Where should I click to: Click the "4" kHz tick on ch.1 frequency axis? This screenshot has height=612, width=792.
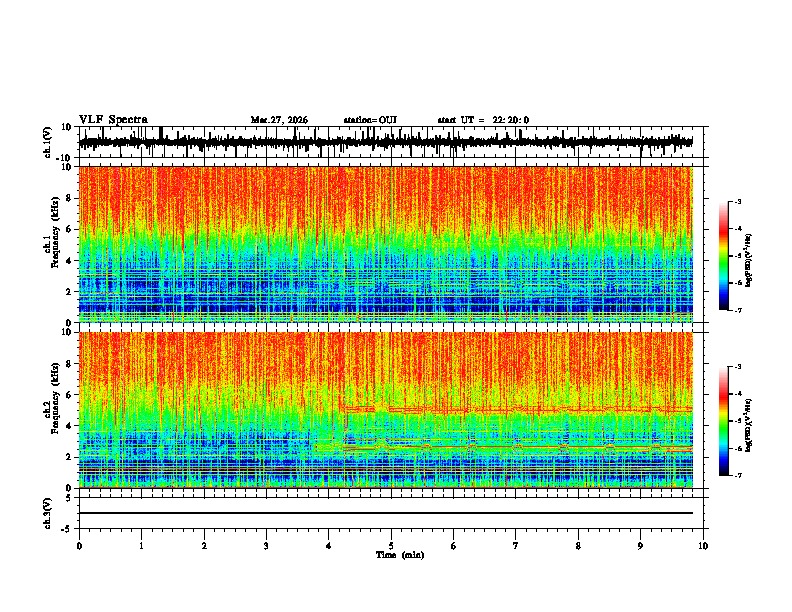(69, 261)
